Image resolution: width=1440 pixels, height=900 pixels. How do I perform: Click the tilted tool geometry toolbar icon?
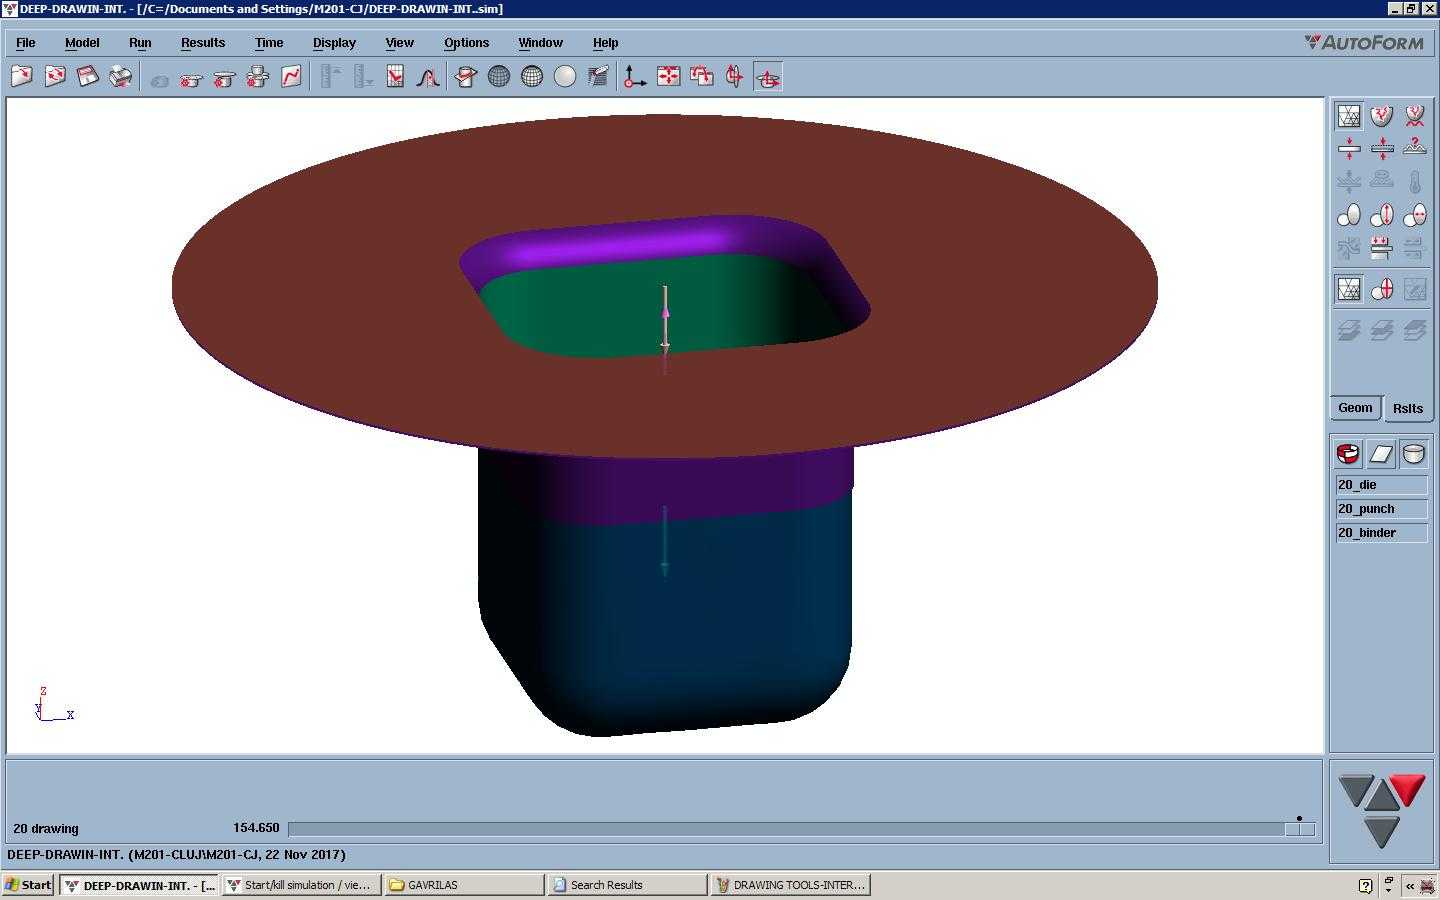click(466, 77)
